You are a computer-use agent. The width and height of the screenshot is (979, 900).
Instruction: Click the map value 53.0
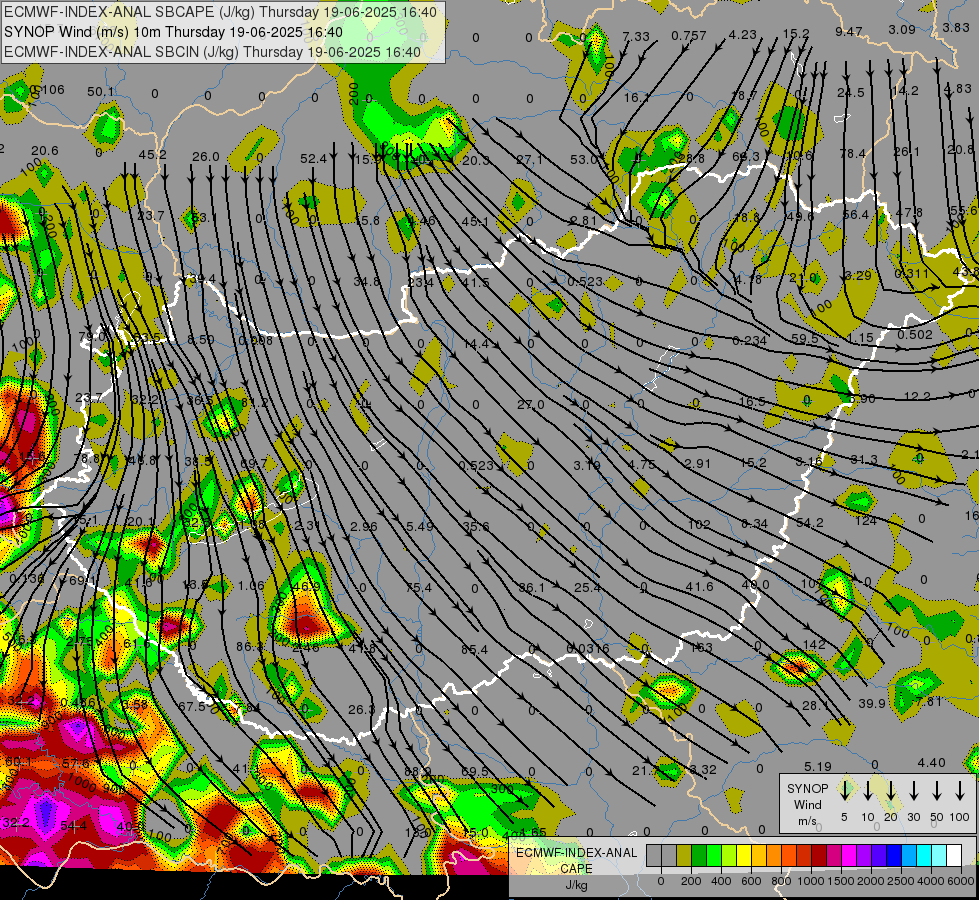point(584,159)
